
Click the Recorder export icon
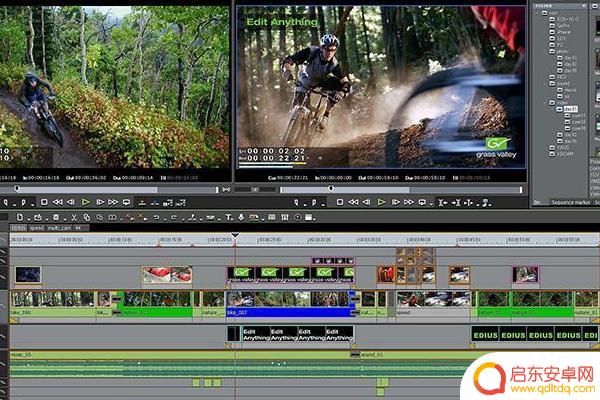click(486, 202)
